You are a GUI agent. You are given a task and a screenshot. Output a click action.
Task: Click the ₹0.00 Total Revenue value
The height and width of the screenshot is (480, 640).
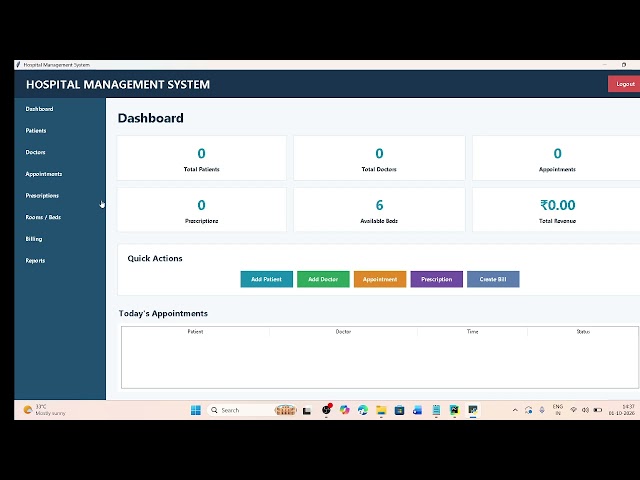click(x=558, y=205)
